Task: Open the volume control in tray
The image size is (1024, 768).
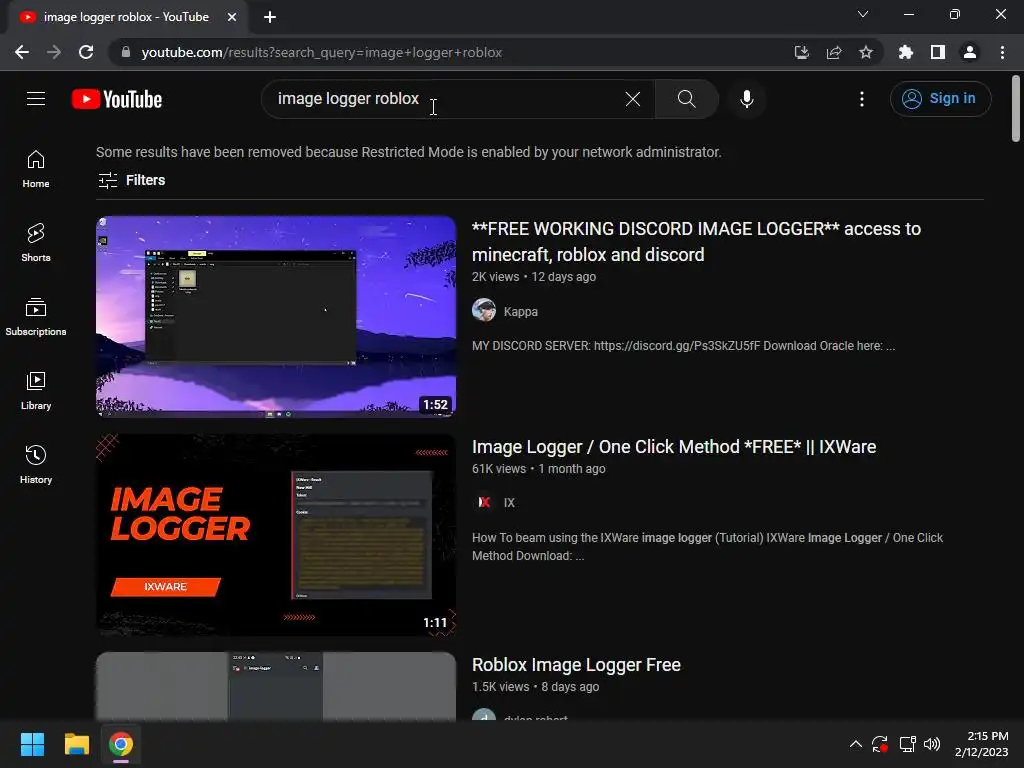Action: pos(932,744)
